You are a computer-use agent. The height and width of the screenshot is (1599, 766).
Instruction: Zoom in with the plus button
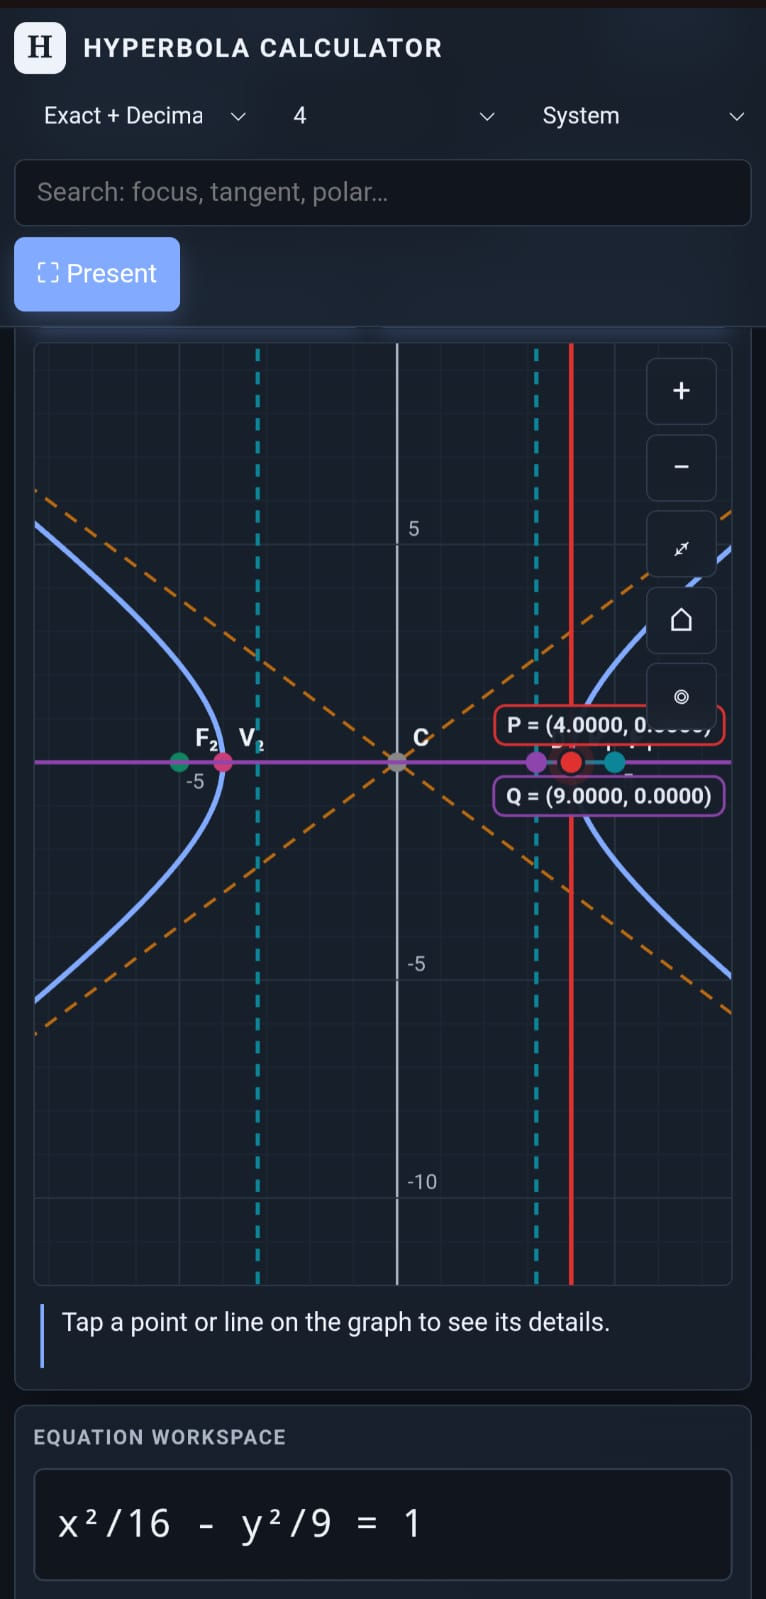click(x=681, y=391)
